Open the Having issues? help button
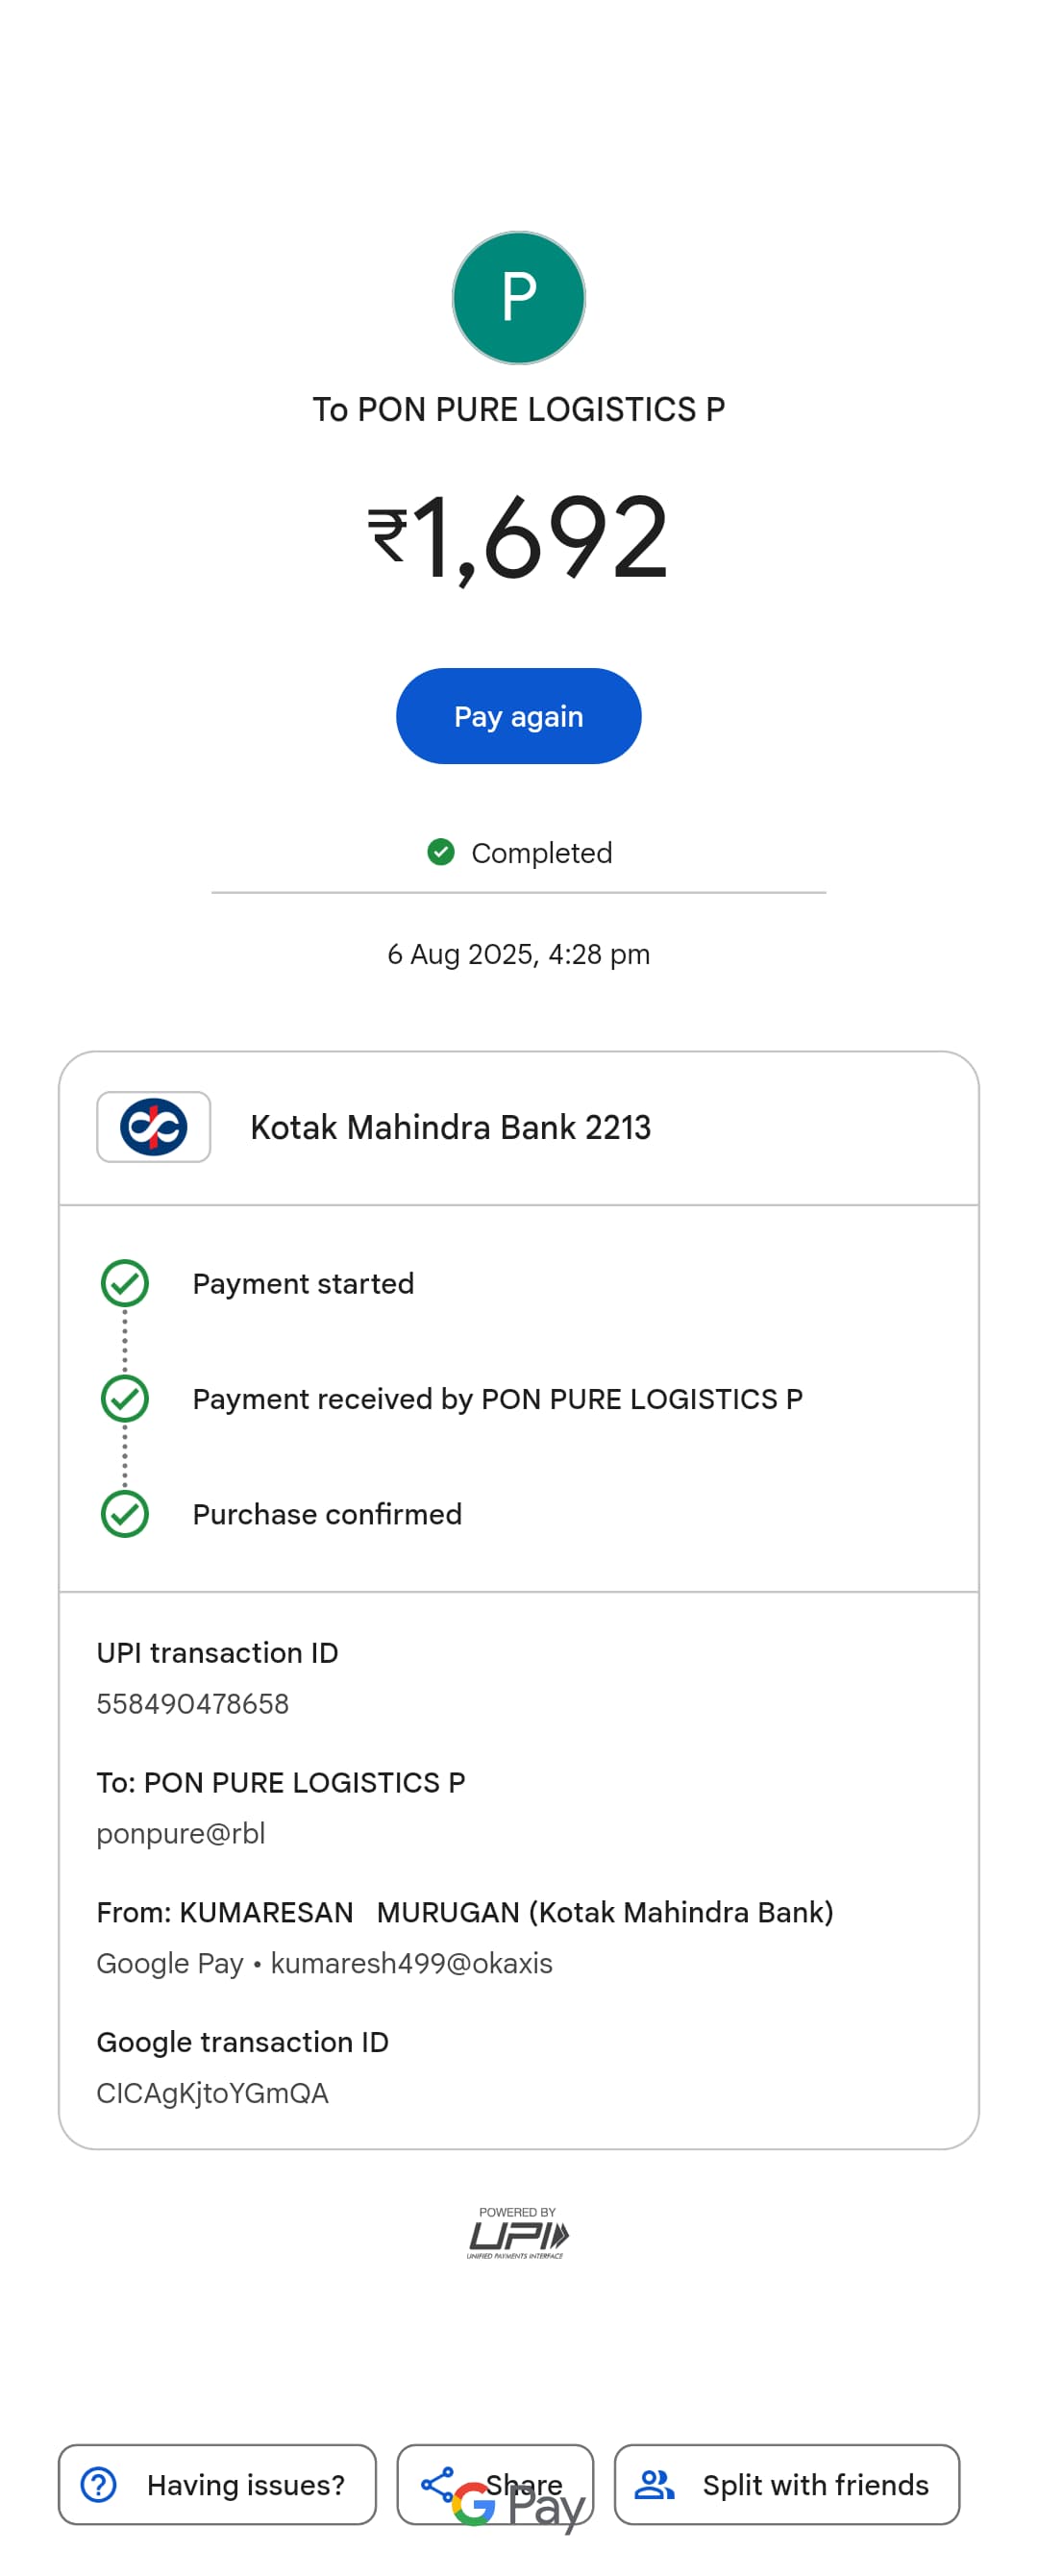The width and height of the screenshot is (1038, 2576). 217,2484
